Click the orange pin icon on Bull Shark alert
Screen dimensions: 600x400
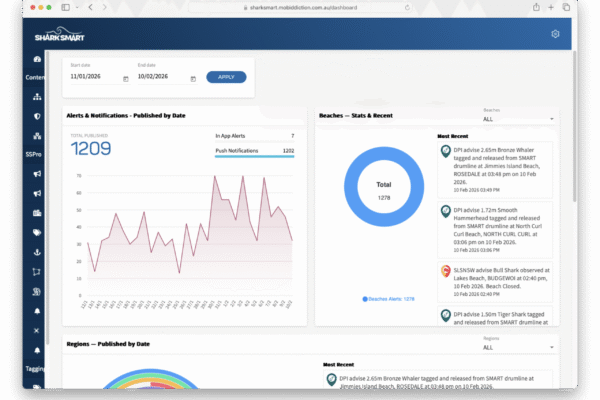point(445,271)
